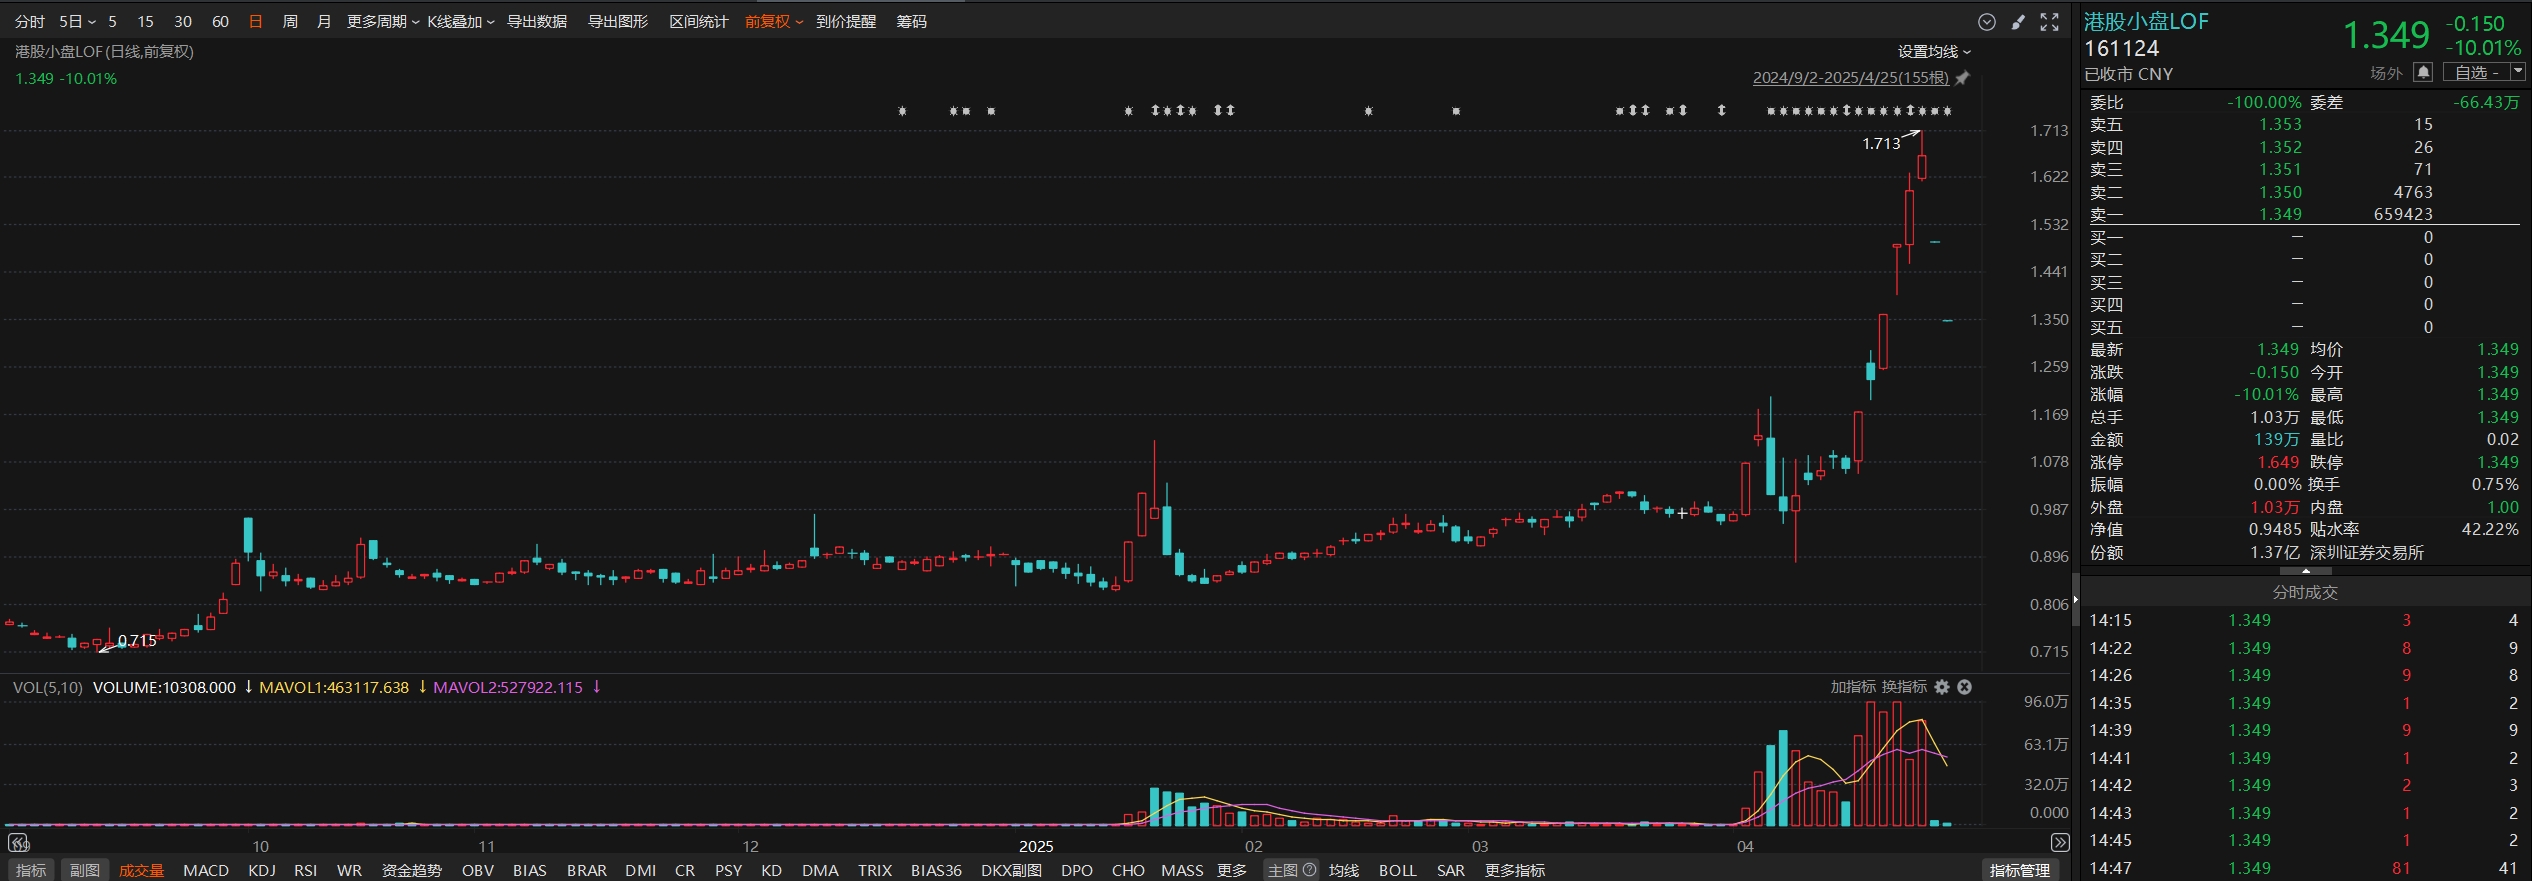Click the 2024/9/2-2025/4/25 date range link
The image size is (2532, 881).
pos(1850,78)
